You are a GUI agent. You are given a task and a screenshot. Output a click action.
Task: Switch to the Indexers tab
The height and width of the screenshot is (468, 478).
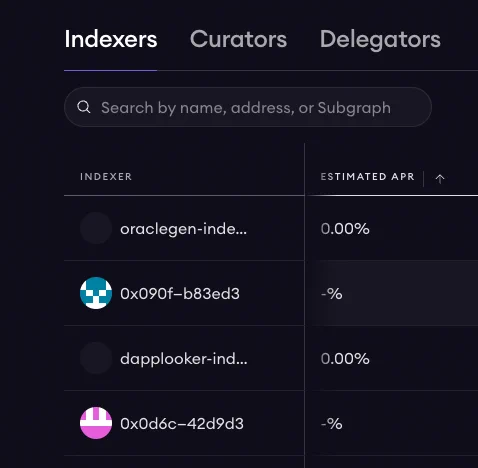[x=111, y=39]
